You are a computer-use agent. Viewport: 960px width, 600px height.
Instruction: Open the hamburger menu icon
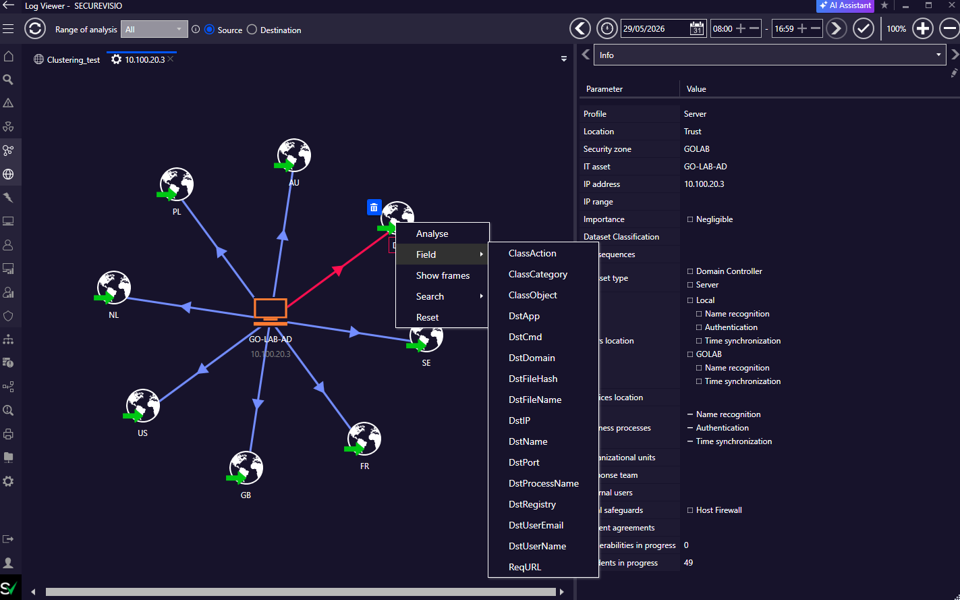(x=8, y=29)
